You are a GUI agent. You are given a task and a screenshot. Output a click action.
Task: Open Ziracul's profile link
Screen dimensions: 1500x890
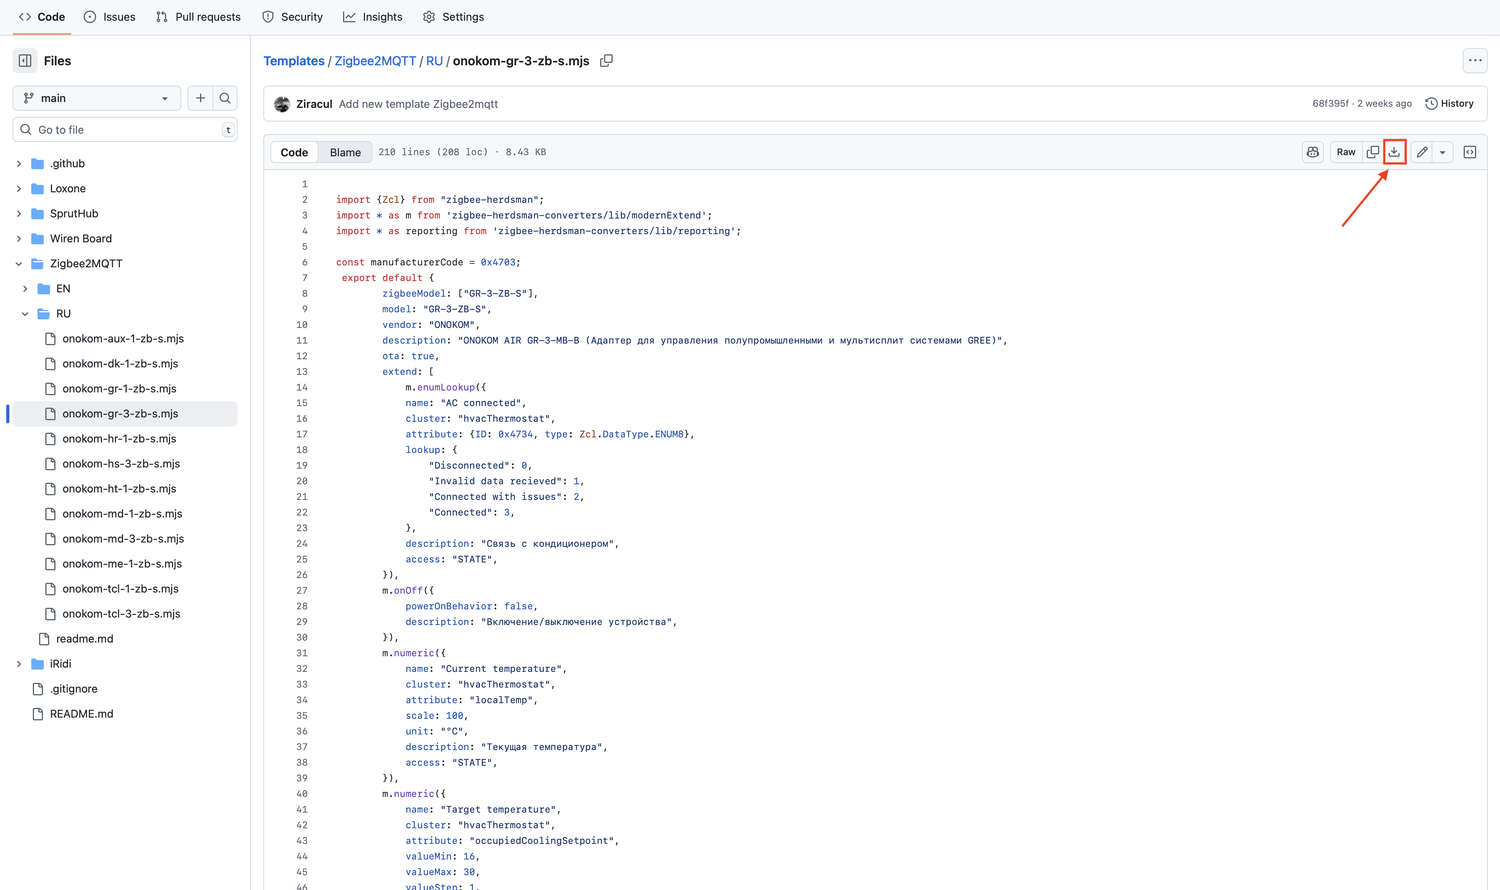pos(314,104)
